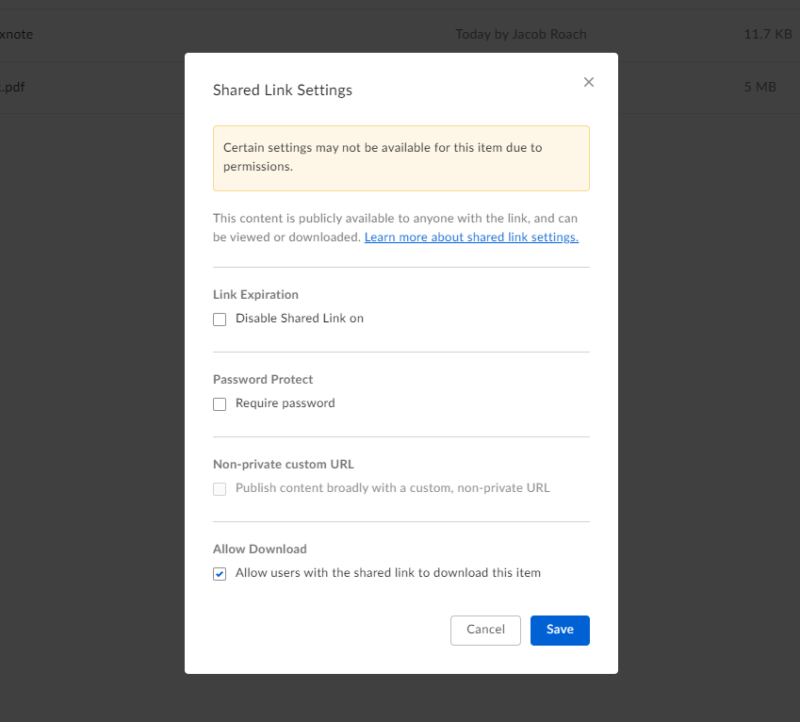
Task: Uncheck allow users to download this item
Action: pos(219,573)
